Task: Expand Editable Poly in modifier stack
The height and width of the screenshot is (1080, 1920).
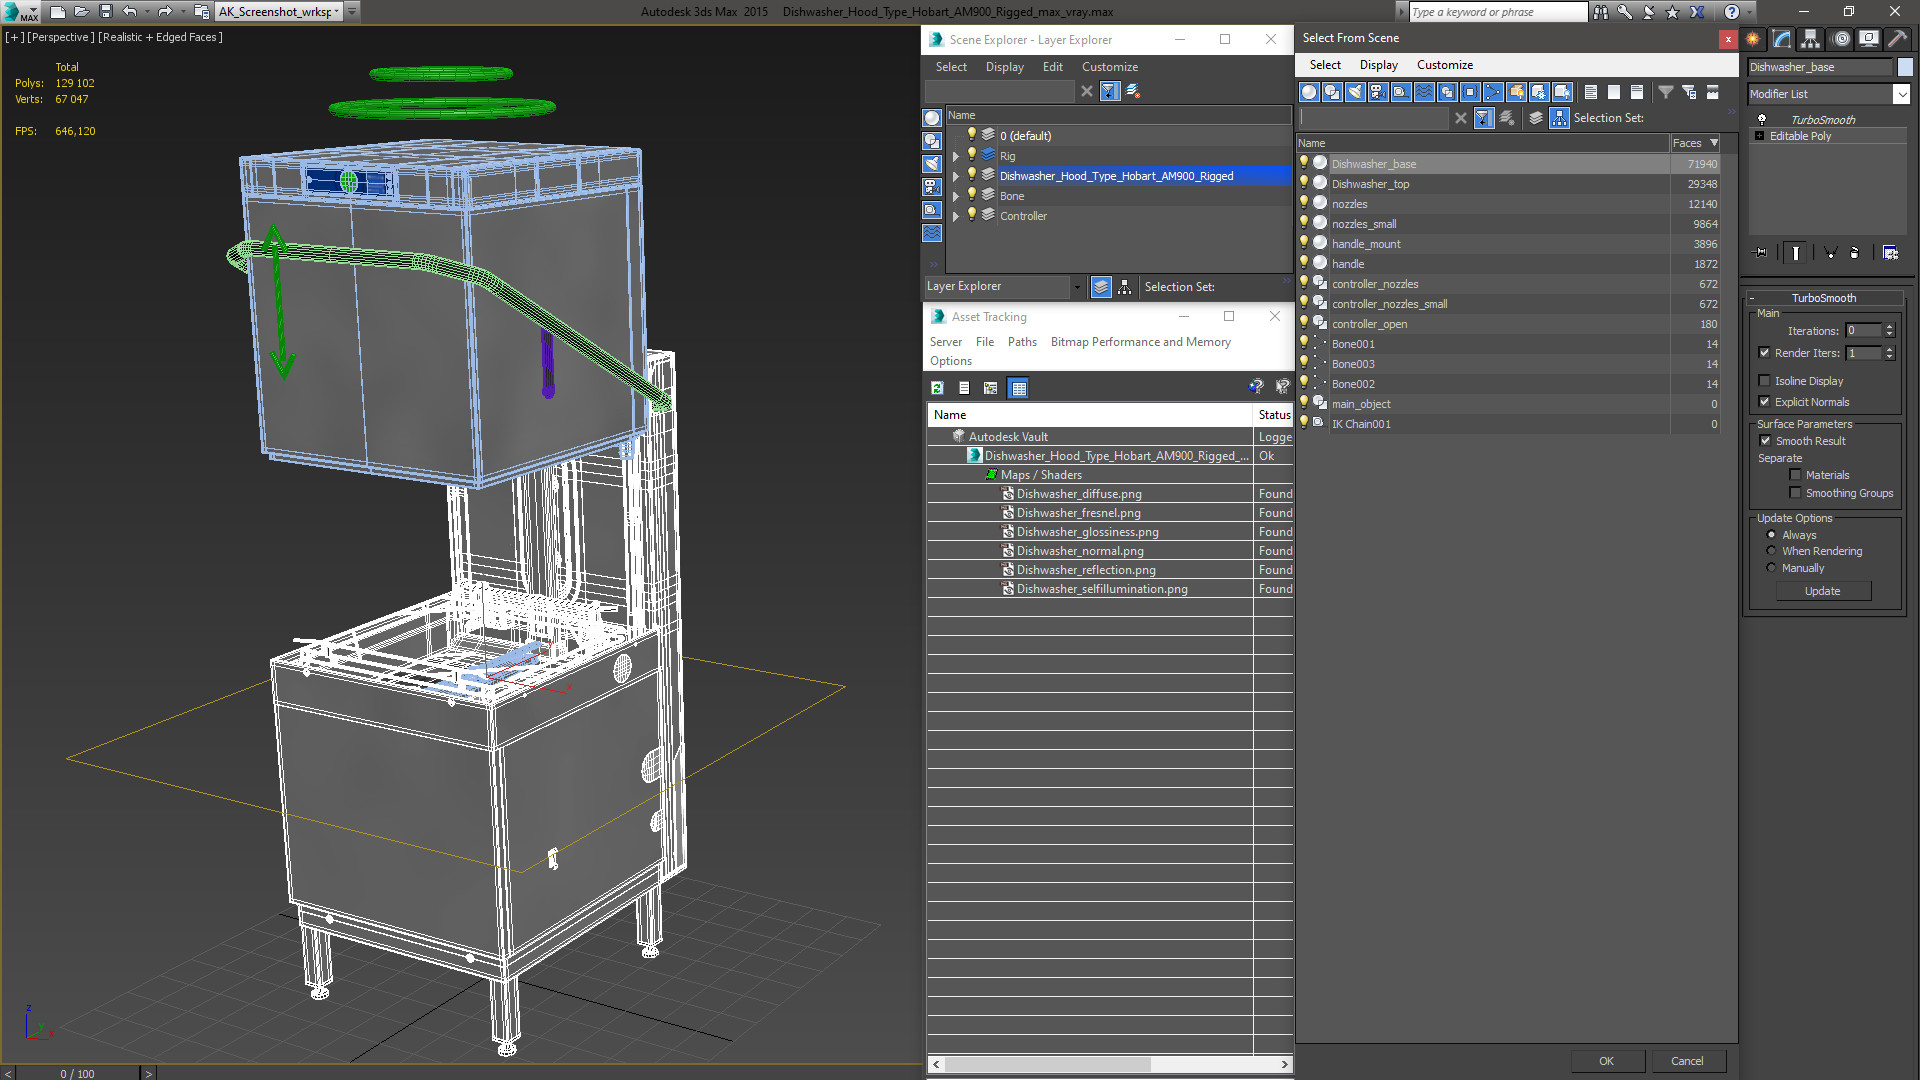Action: (1759, 136)
